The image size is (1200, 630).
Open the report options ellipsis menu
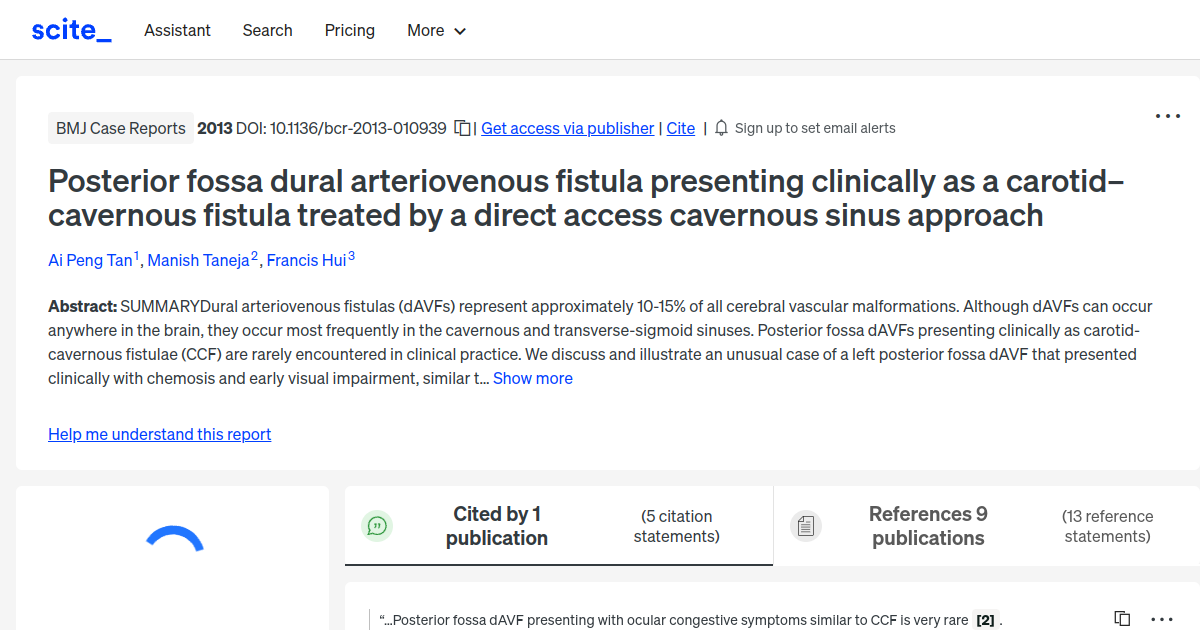coord(1167,116)
